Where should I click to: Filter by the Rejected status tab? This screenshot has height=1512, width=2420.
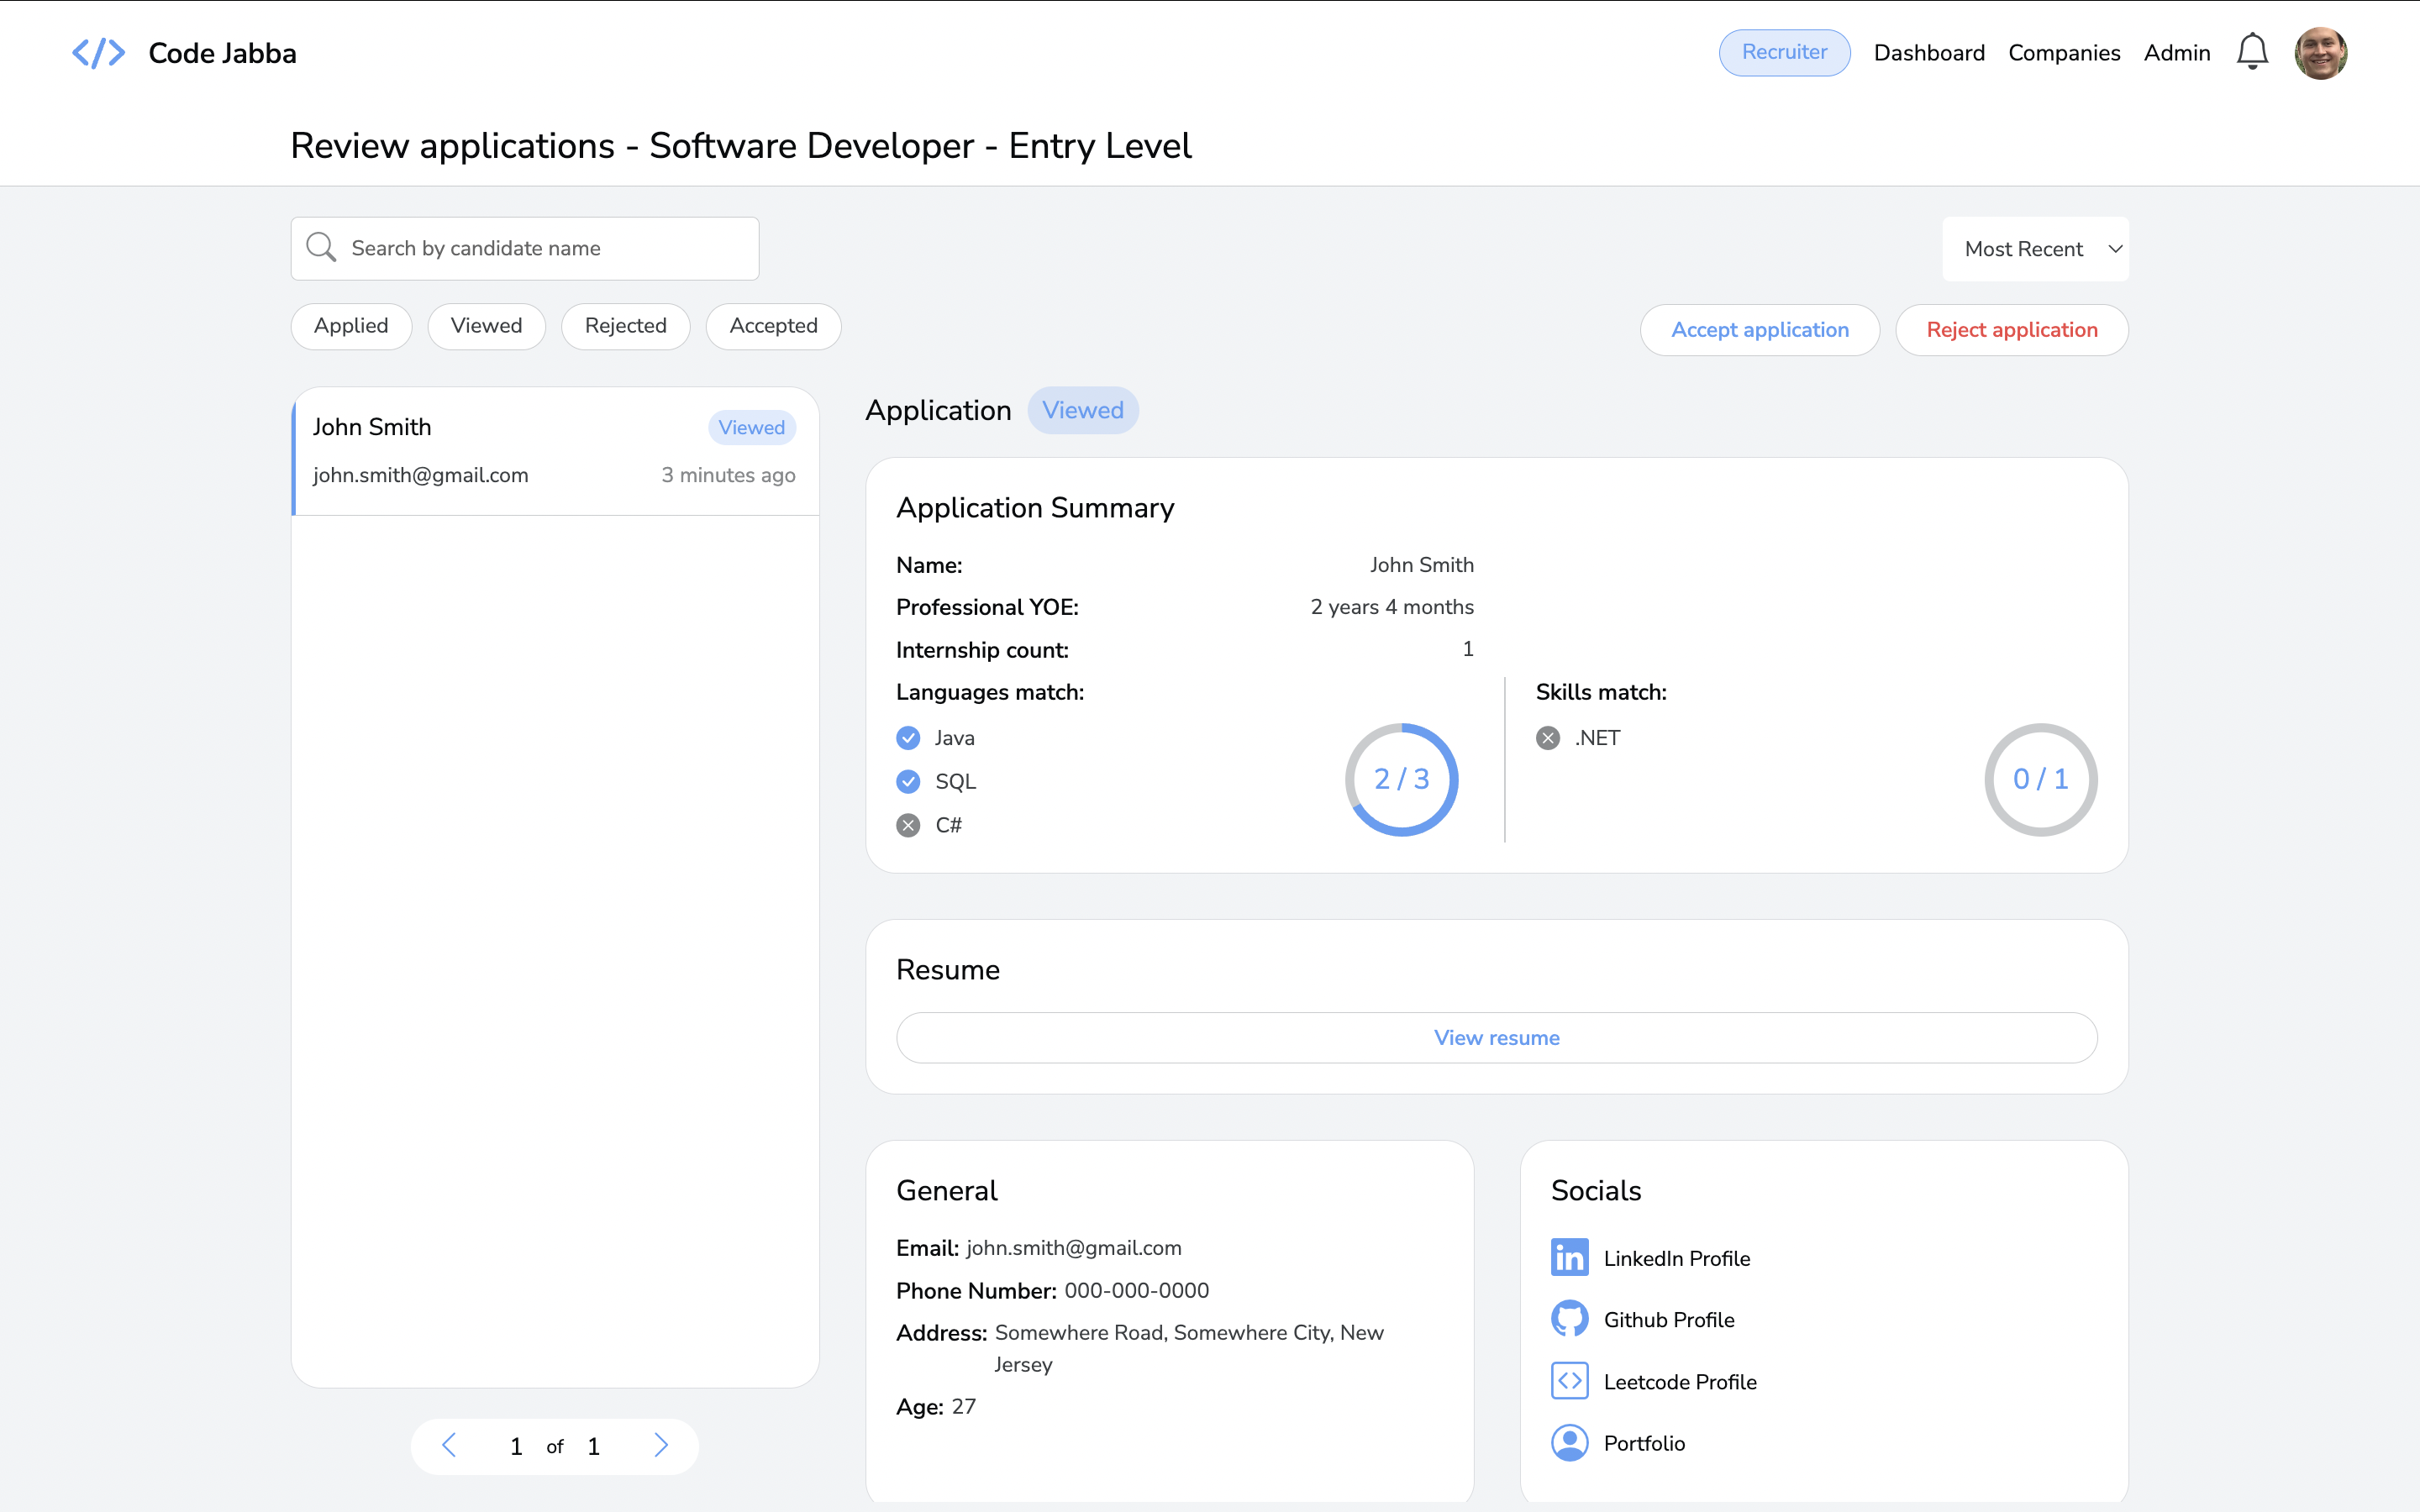click(x=625, y=326)
